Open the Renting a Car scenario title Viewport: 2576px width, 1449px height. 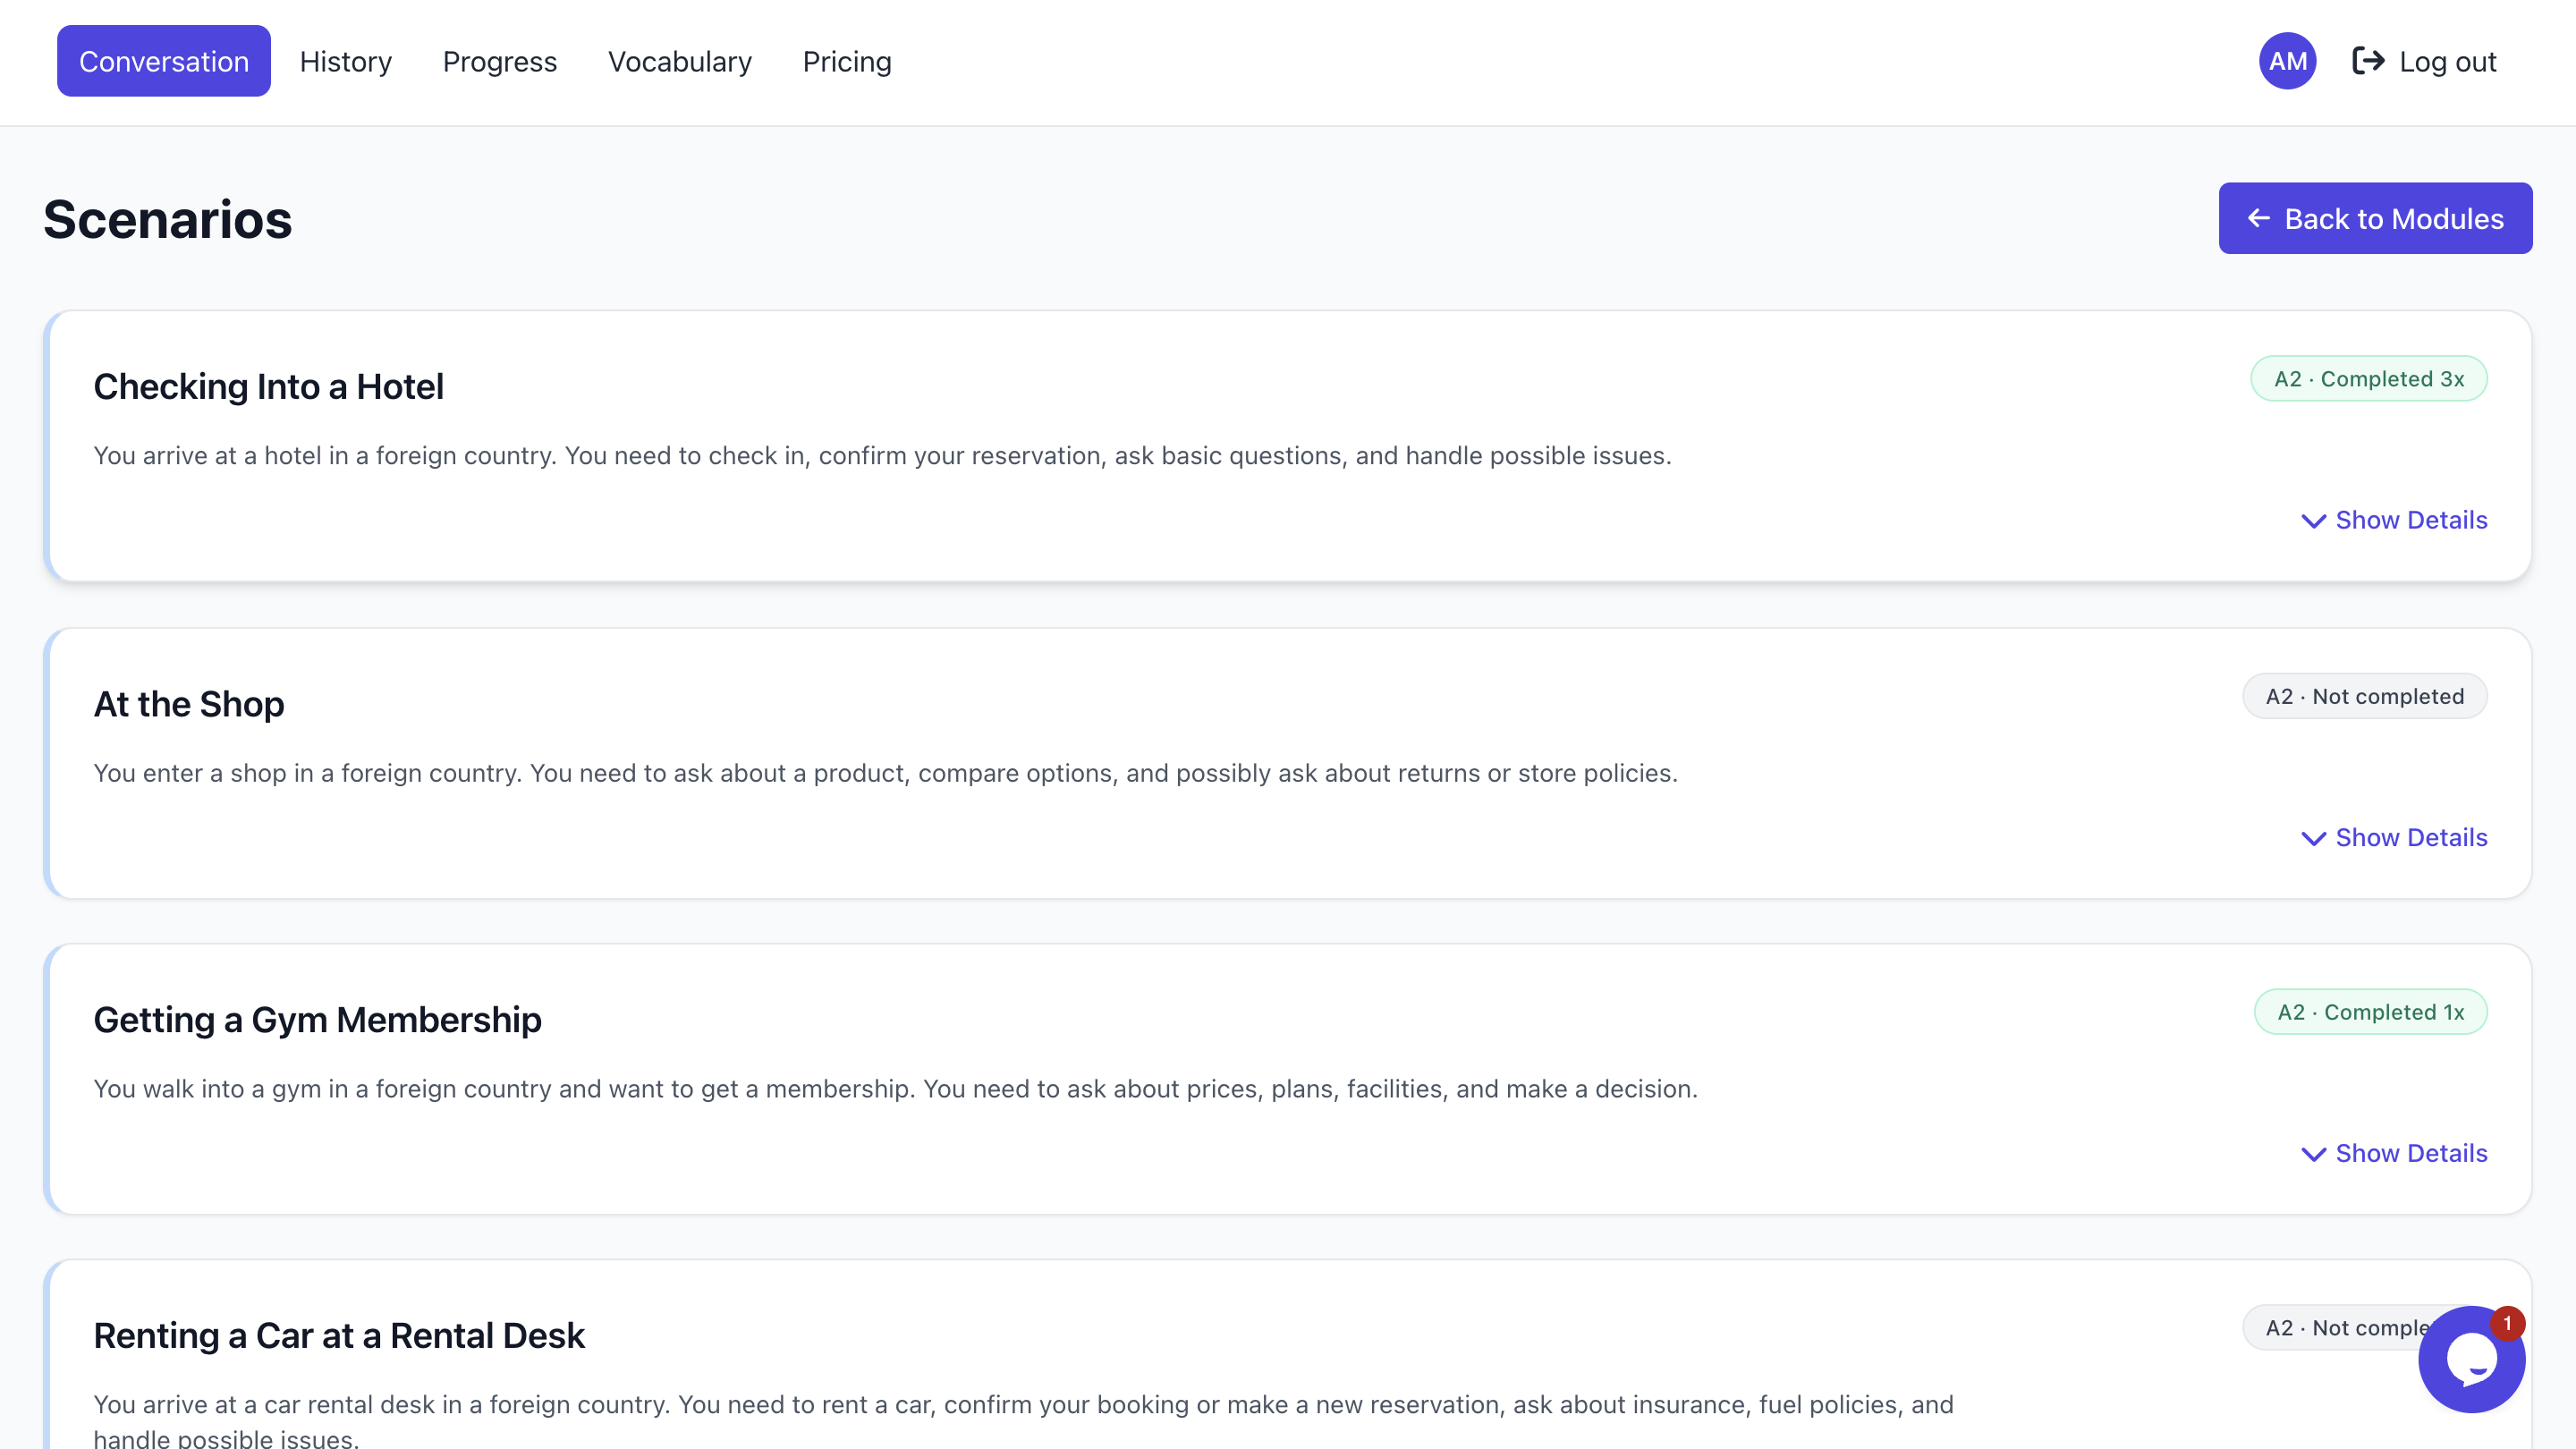(339, 1335)
